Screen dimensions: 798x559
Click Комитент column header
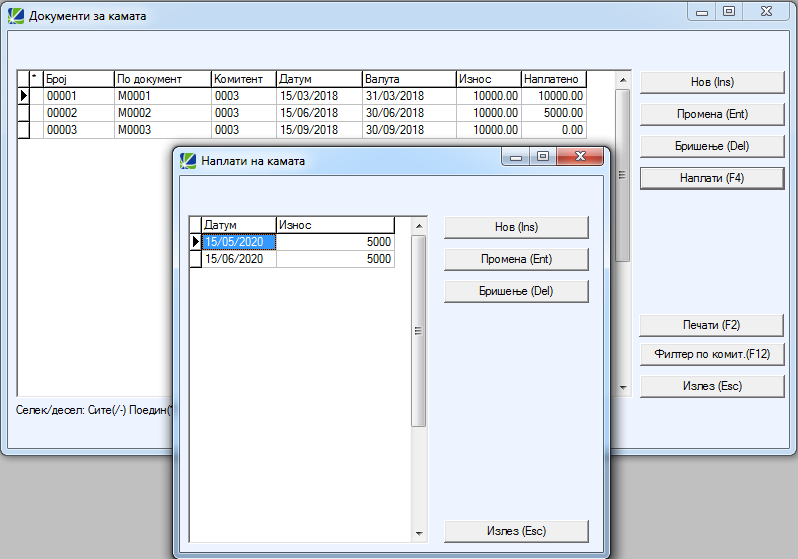(244, 79)
